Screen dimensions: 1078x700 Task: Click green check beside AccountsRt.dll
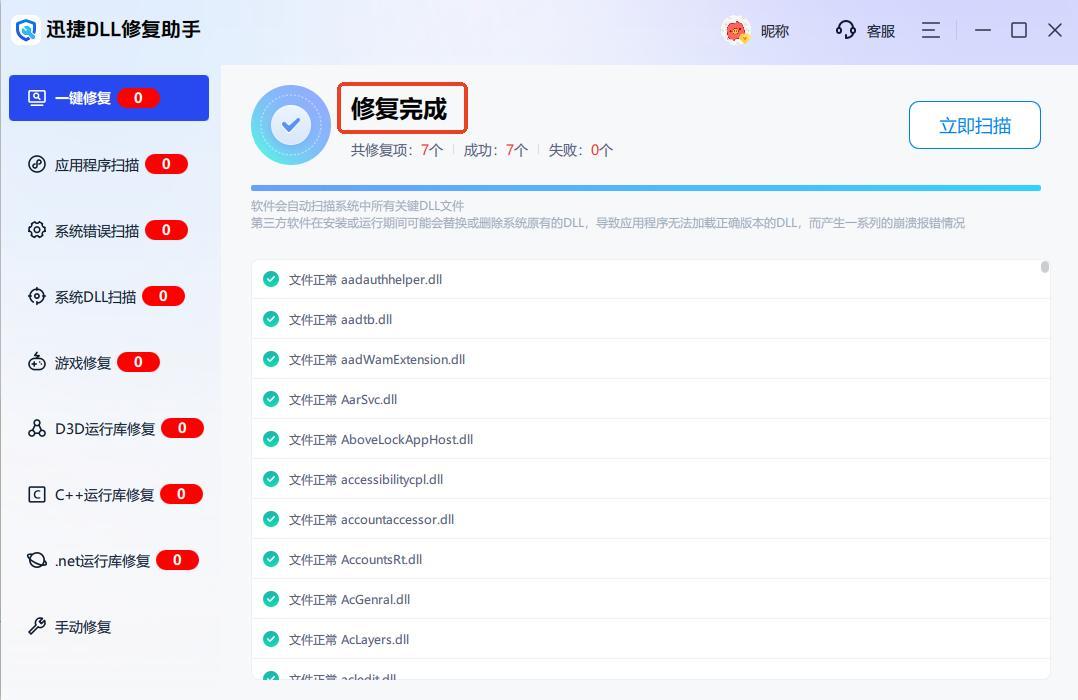click(x=270, y=559)
